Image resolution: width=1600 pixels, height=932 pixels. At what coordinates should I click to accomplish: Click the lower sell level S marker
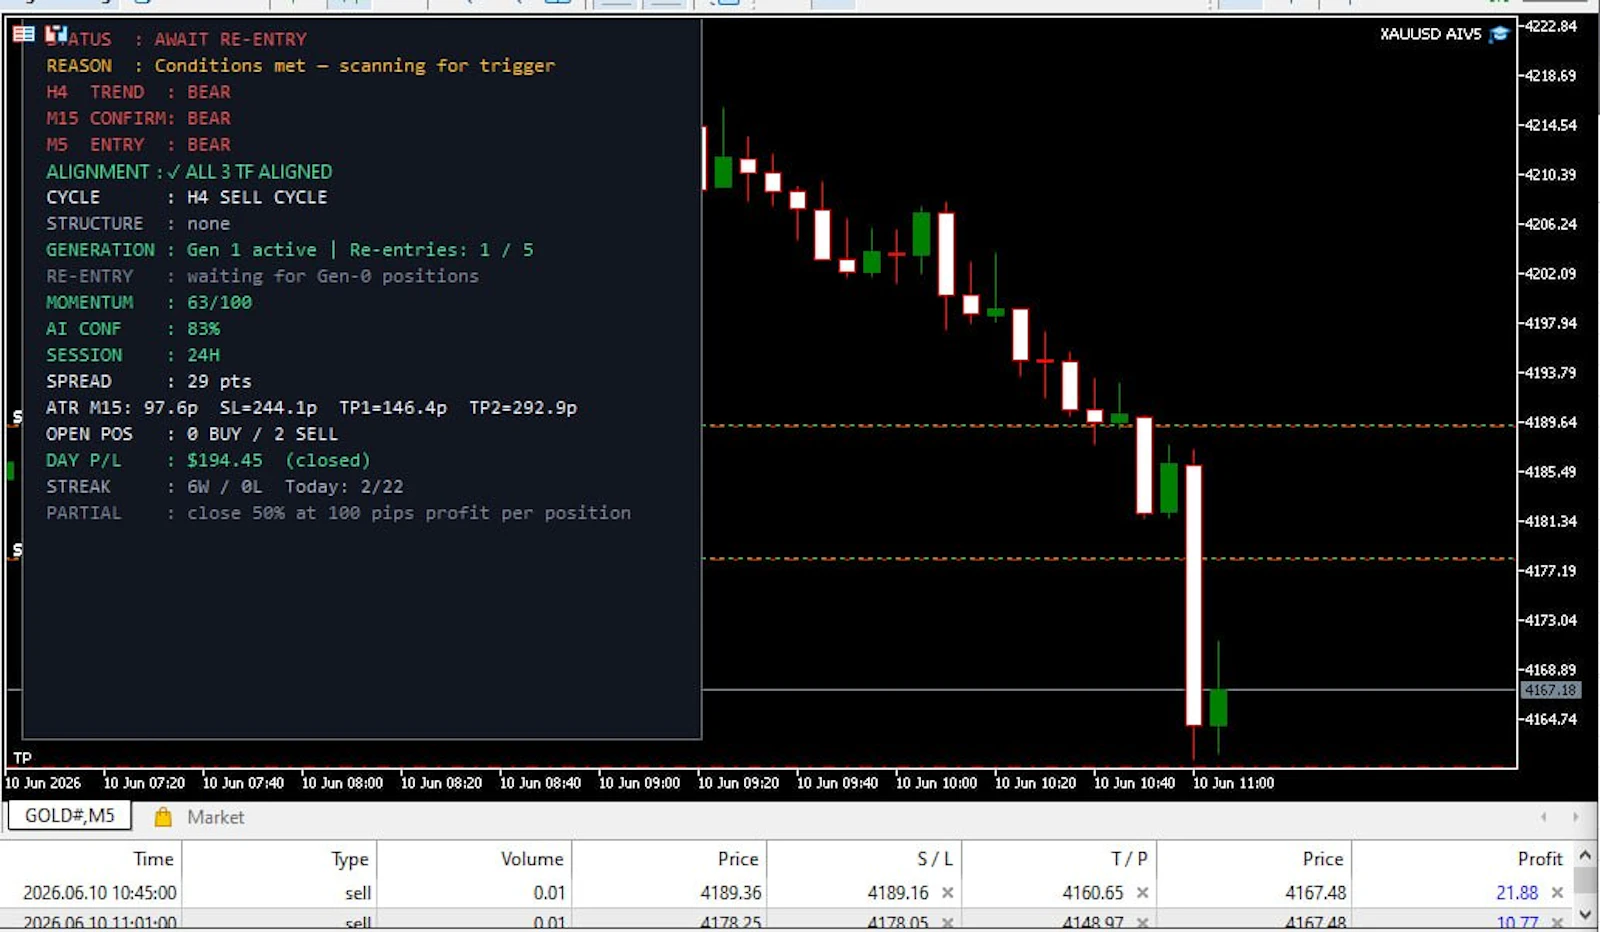17,550
